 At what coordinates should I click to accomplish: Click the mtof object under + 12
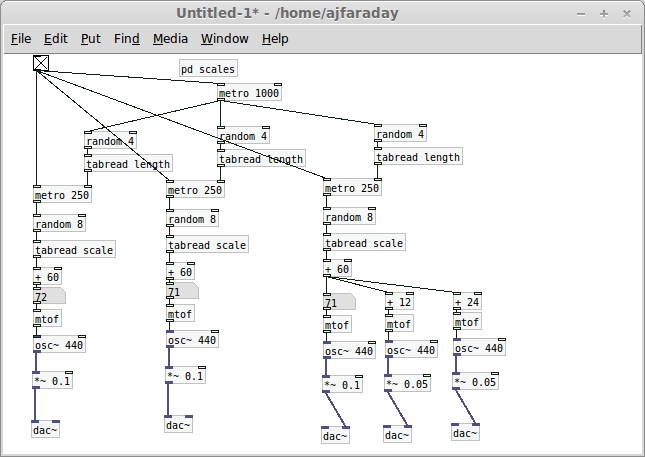(399, 324)
